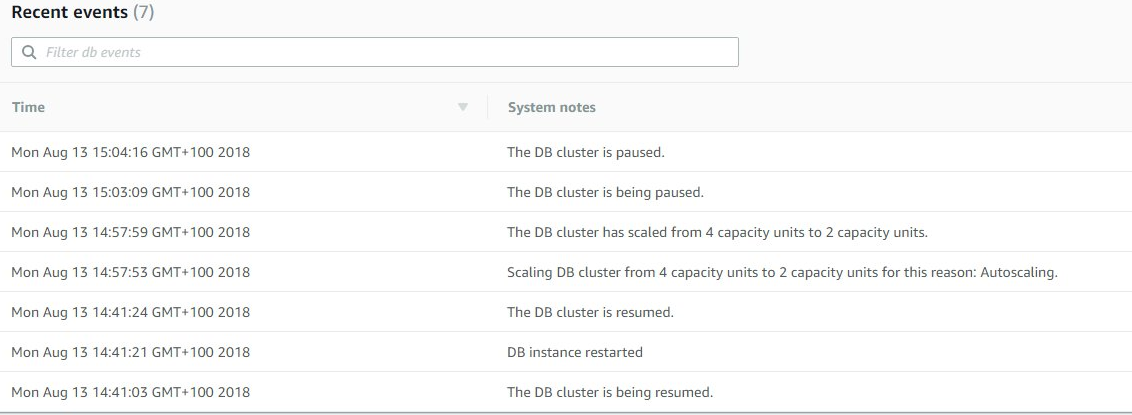Select 'The DB cluster is resumed.' note
Screen dimensions: 1132x415
(590, 312)
